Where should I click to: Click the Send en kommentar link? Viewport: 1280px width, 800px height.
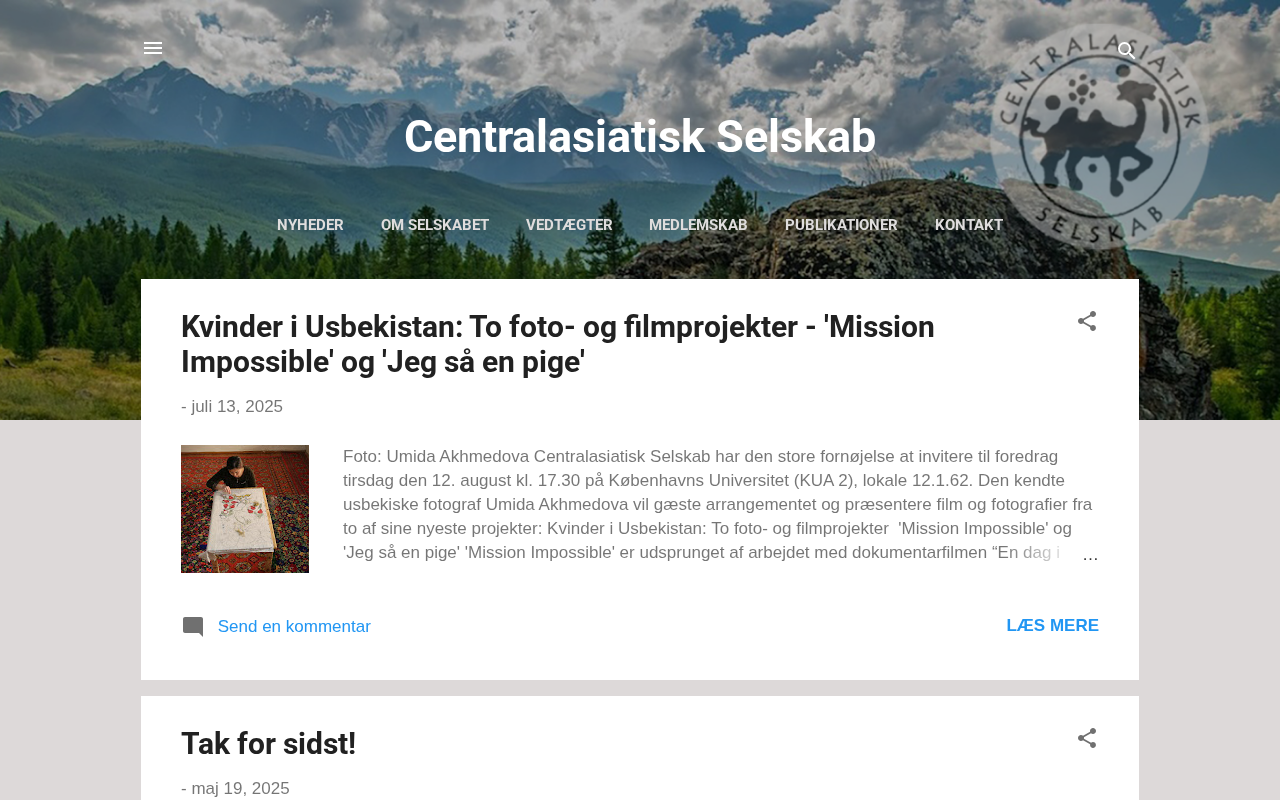tap(294, 627)
